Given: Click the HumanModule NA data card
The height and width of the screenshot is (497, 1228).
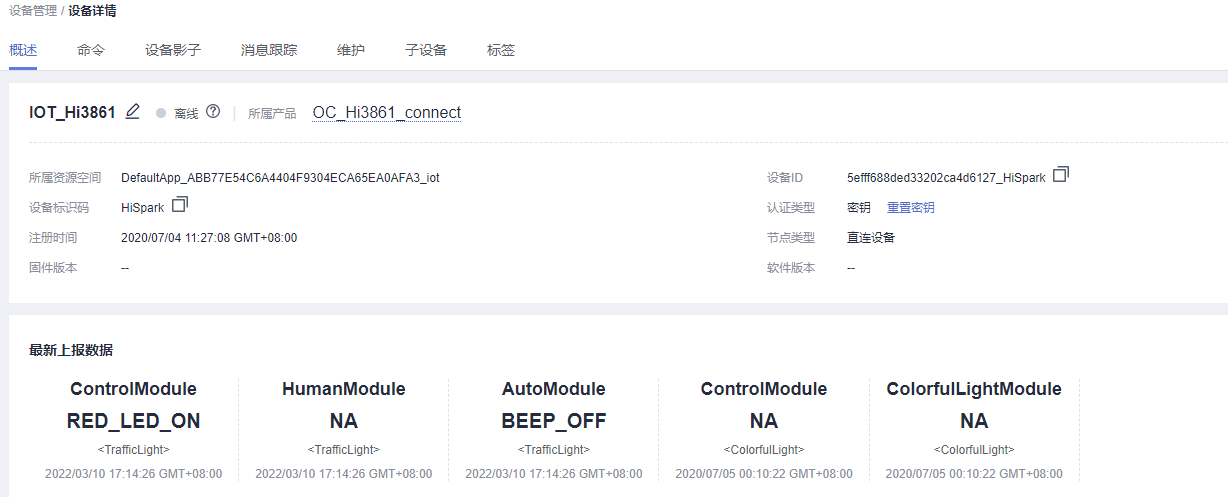Looking at the screenshot, I should point(343,421).
